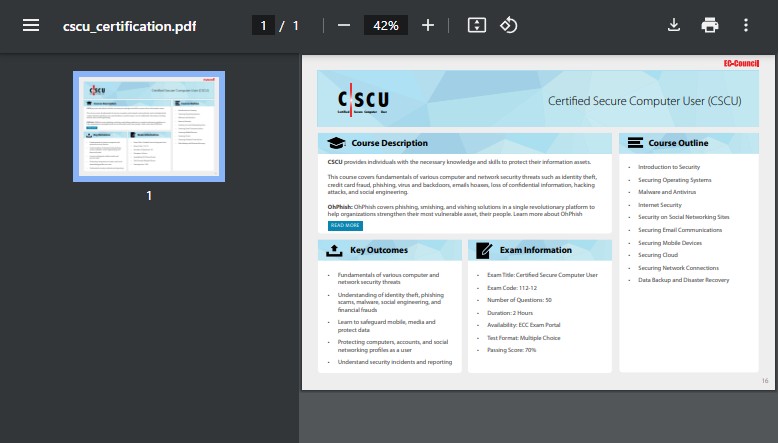Click Securing Cloud outline item

coord(658,255)
